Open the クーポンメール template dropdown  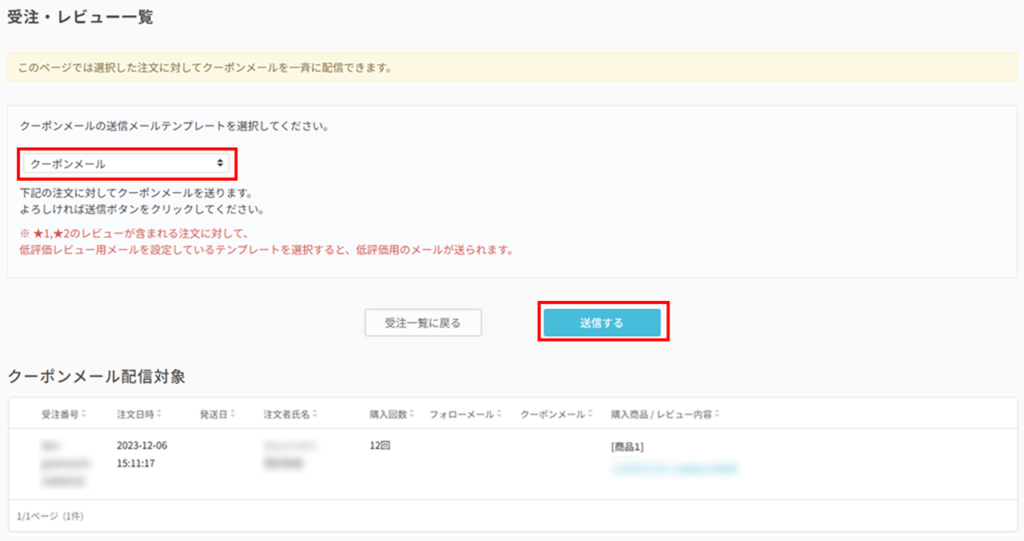click(x=126, y=163)
